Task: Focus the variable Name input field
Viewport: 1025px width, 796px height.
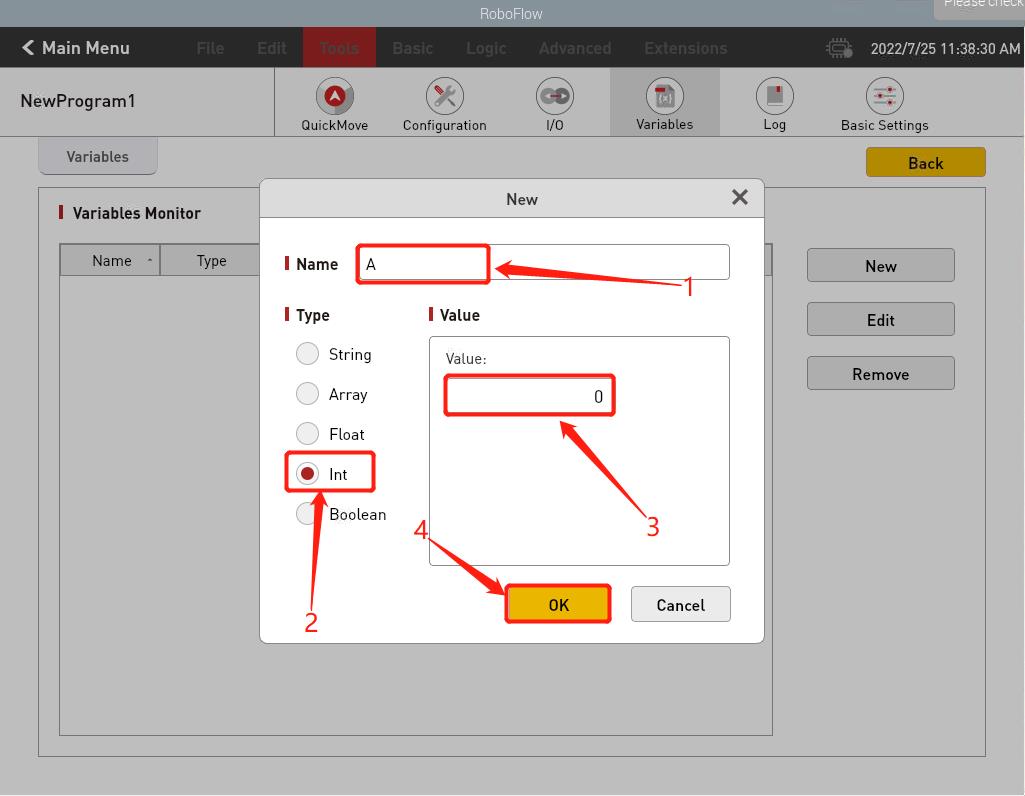Action: point(543,263)
